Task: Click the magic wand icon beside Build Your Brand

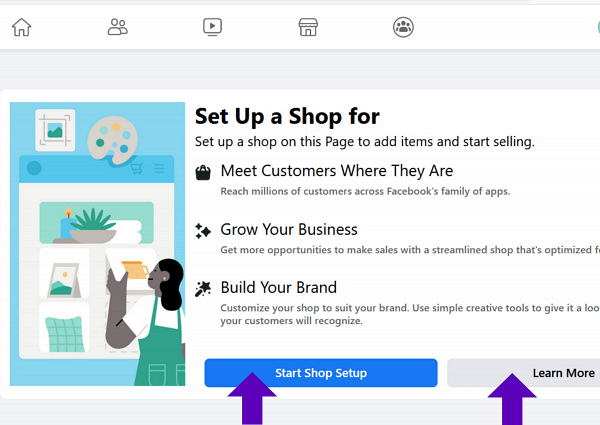Action: pyautogui.click(x=204, y=288)
